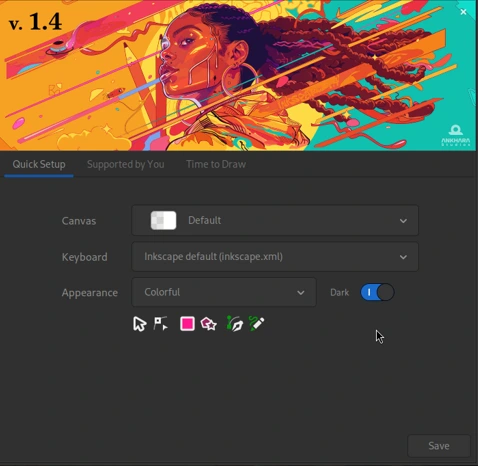Switch to the Time to Draw tab
The image size is (478, 466).
[x=216, y=164]
